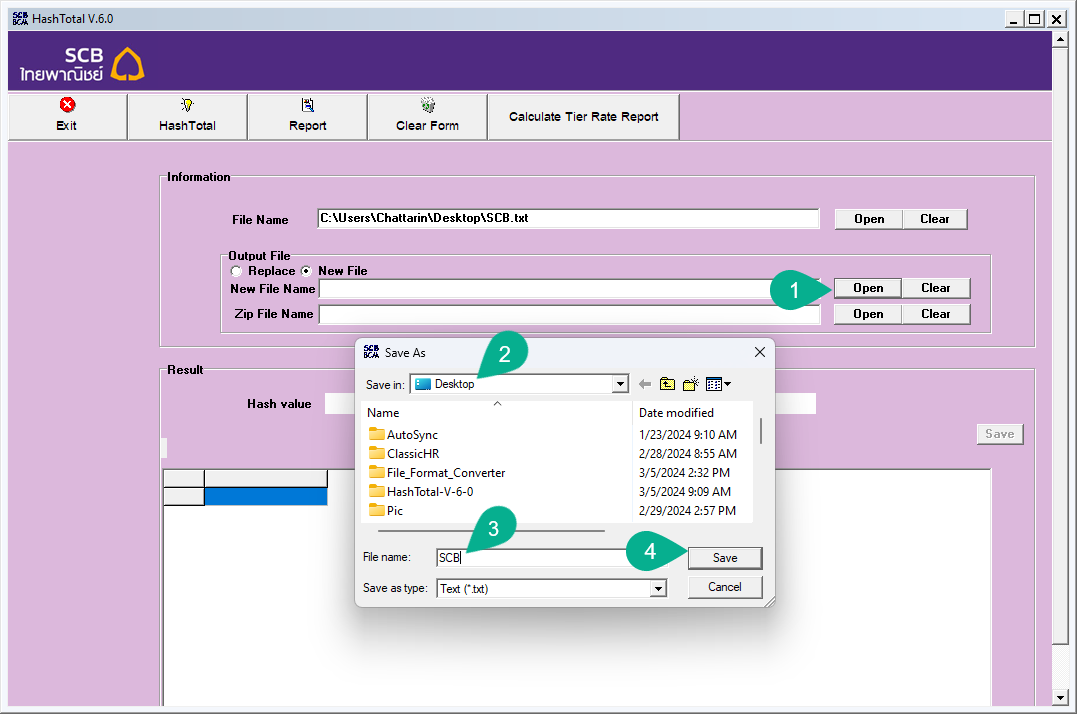Viewport: 1077px width, 714px height.
Task: Click the File Name row Open button
Action: click(x=869, y=219)
